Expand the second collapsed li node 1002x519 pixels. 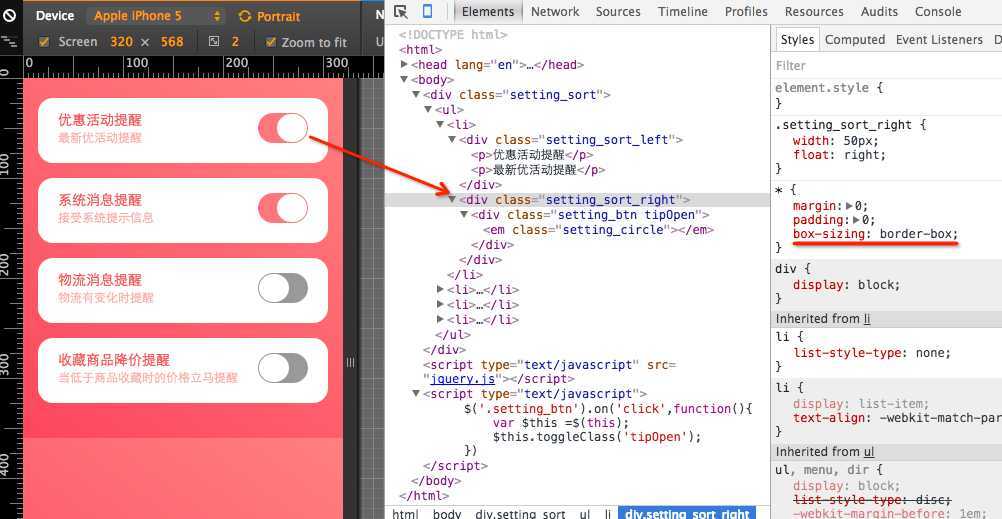(440, 304)
